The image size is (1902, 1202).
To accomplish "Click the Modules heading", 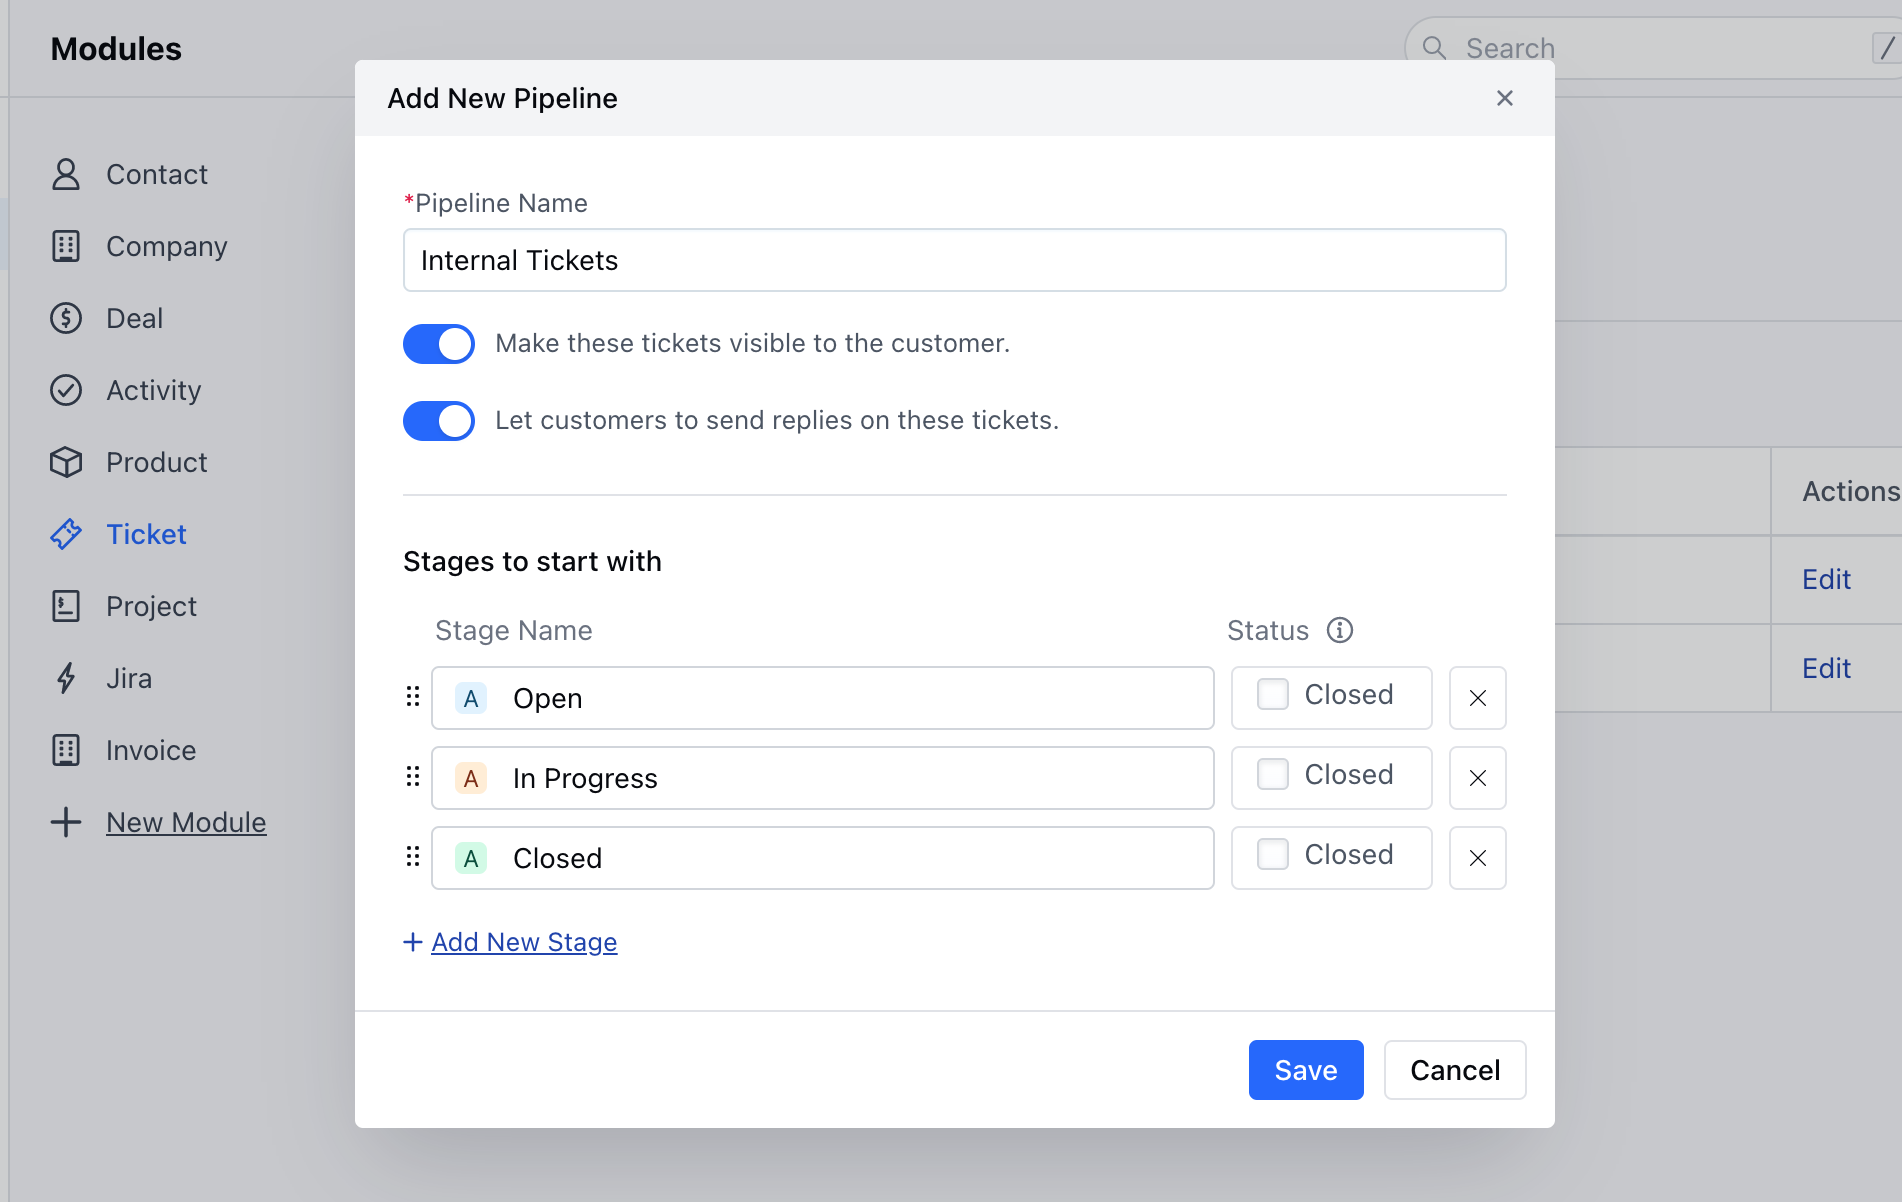I will click(x=116, y=49).
